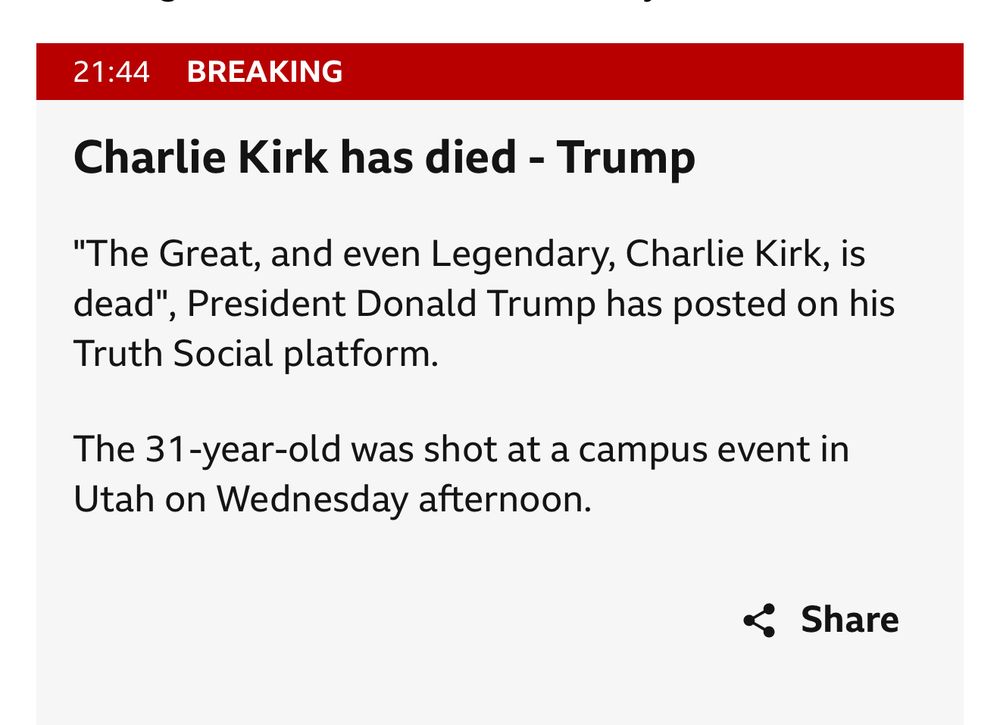Click the name 'President Donald Trump' in text

point(392,304)
